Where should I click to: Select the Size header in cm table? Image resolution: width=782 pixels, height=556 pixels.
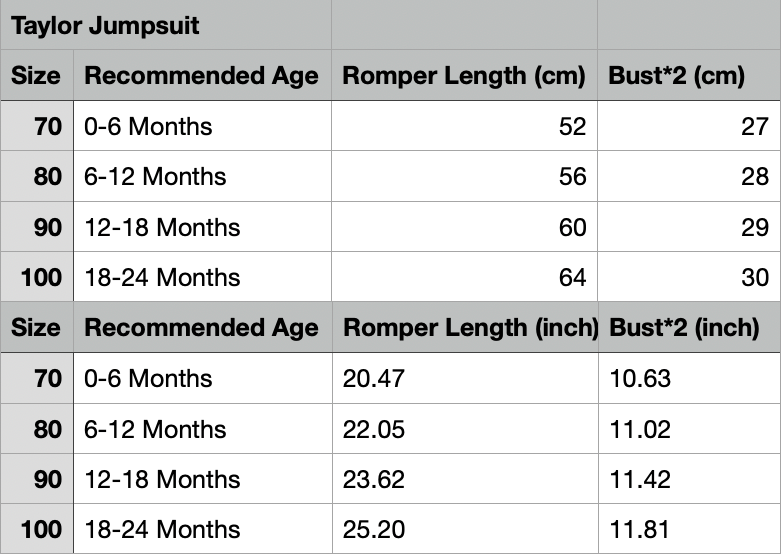36,76
